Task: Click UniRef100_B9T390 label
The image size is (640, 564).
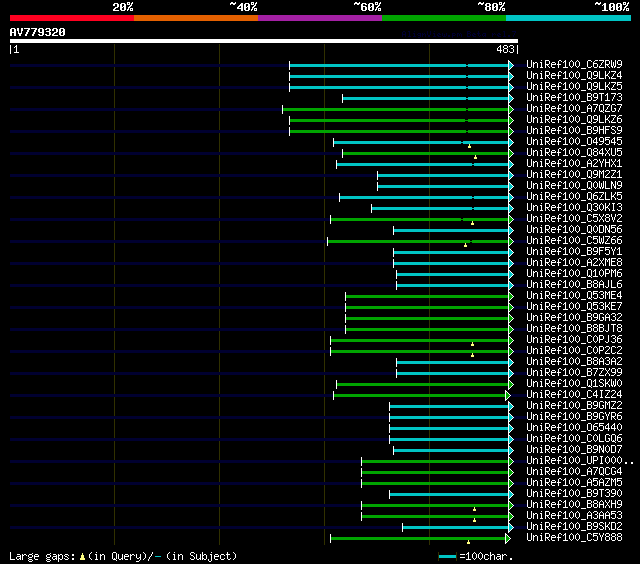Action: (574, 494)
